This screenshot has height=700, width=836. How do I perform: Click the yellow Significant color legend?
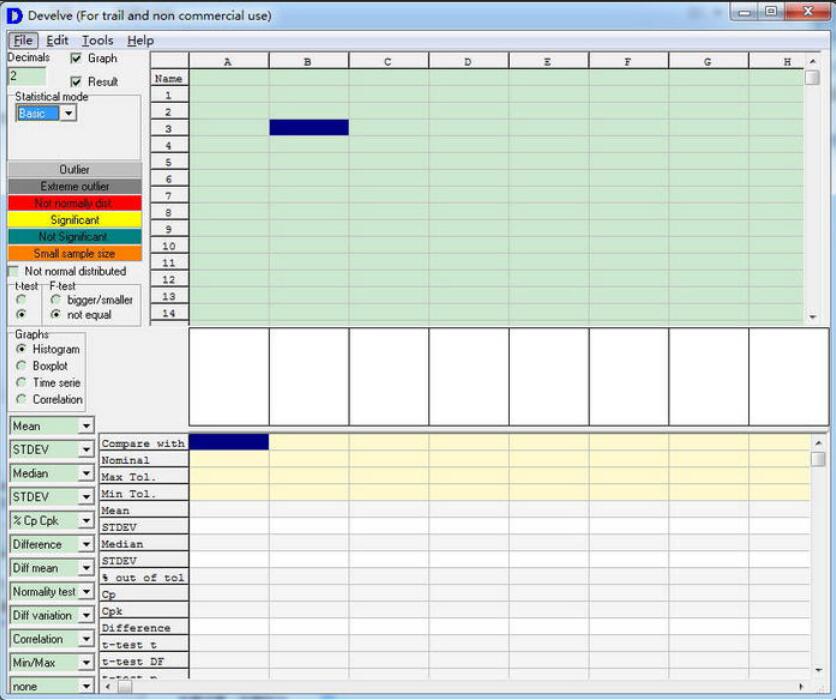(75, 220)
